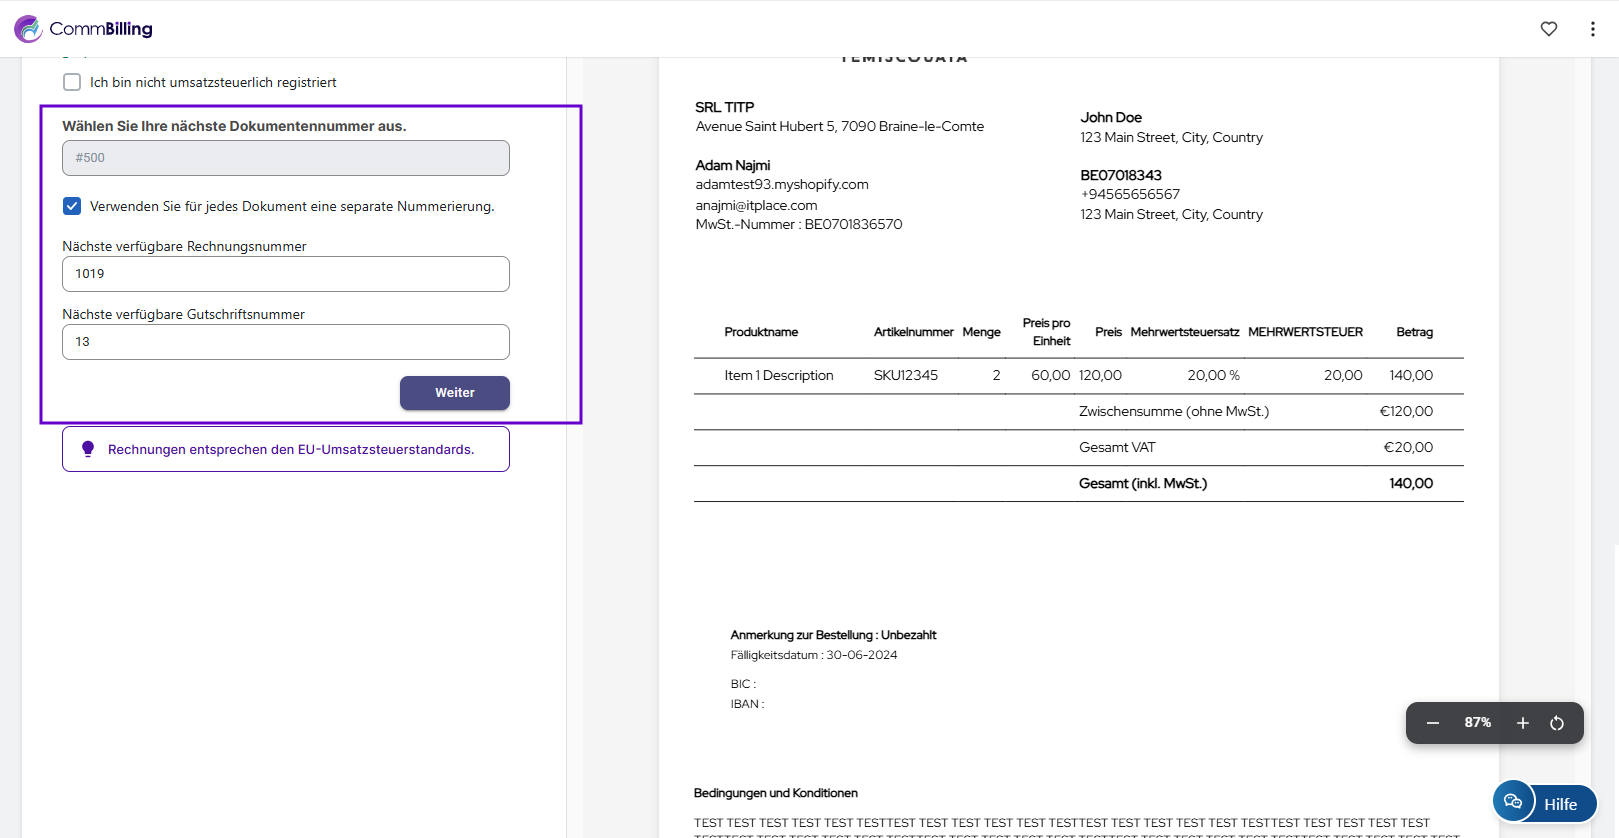
Task: Click the CommBilling logo icon
Action: pyautogui.click(x=28, y=29)
